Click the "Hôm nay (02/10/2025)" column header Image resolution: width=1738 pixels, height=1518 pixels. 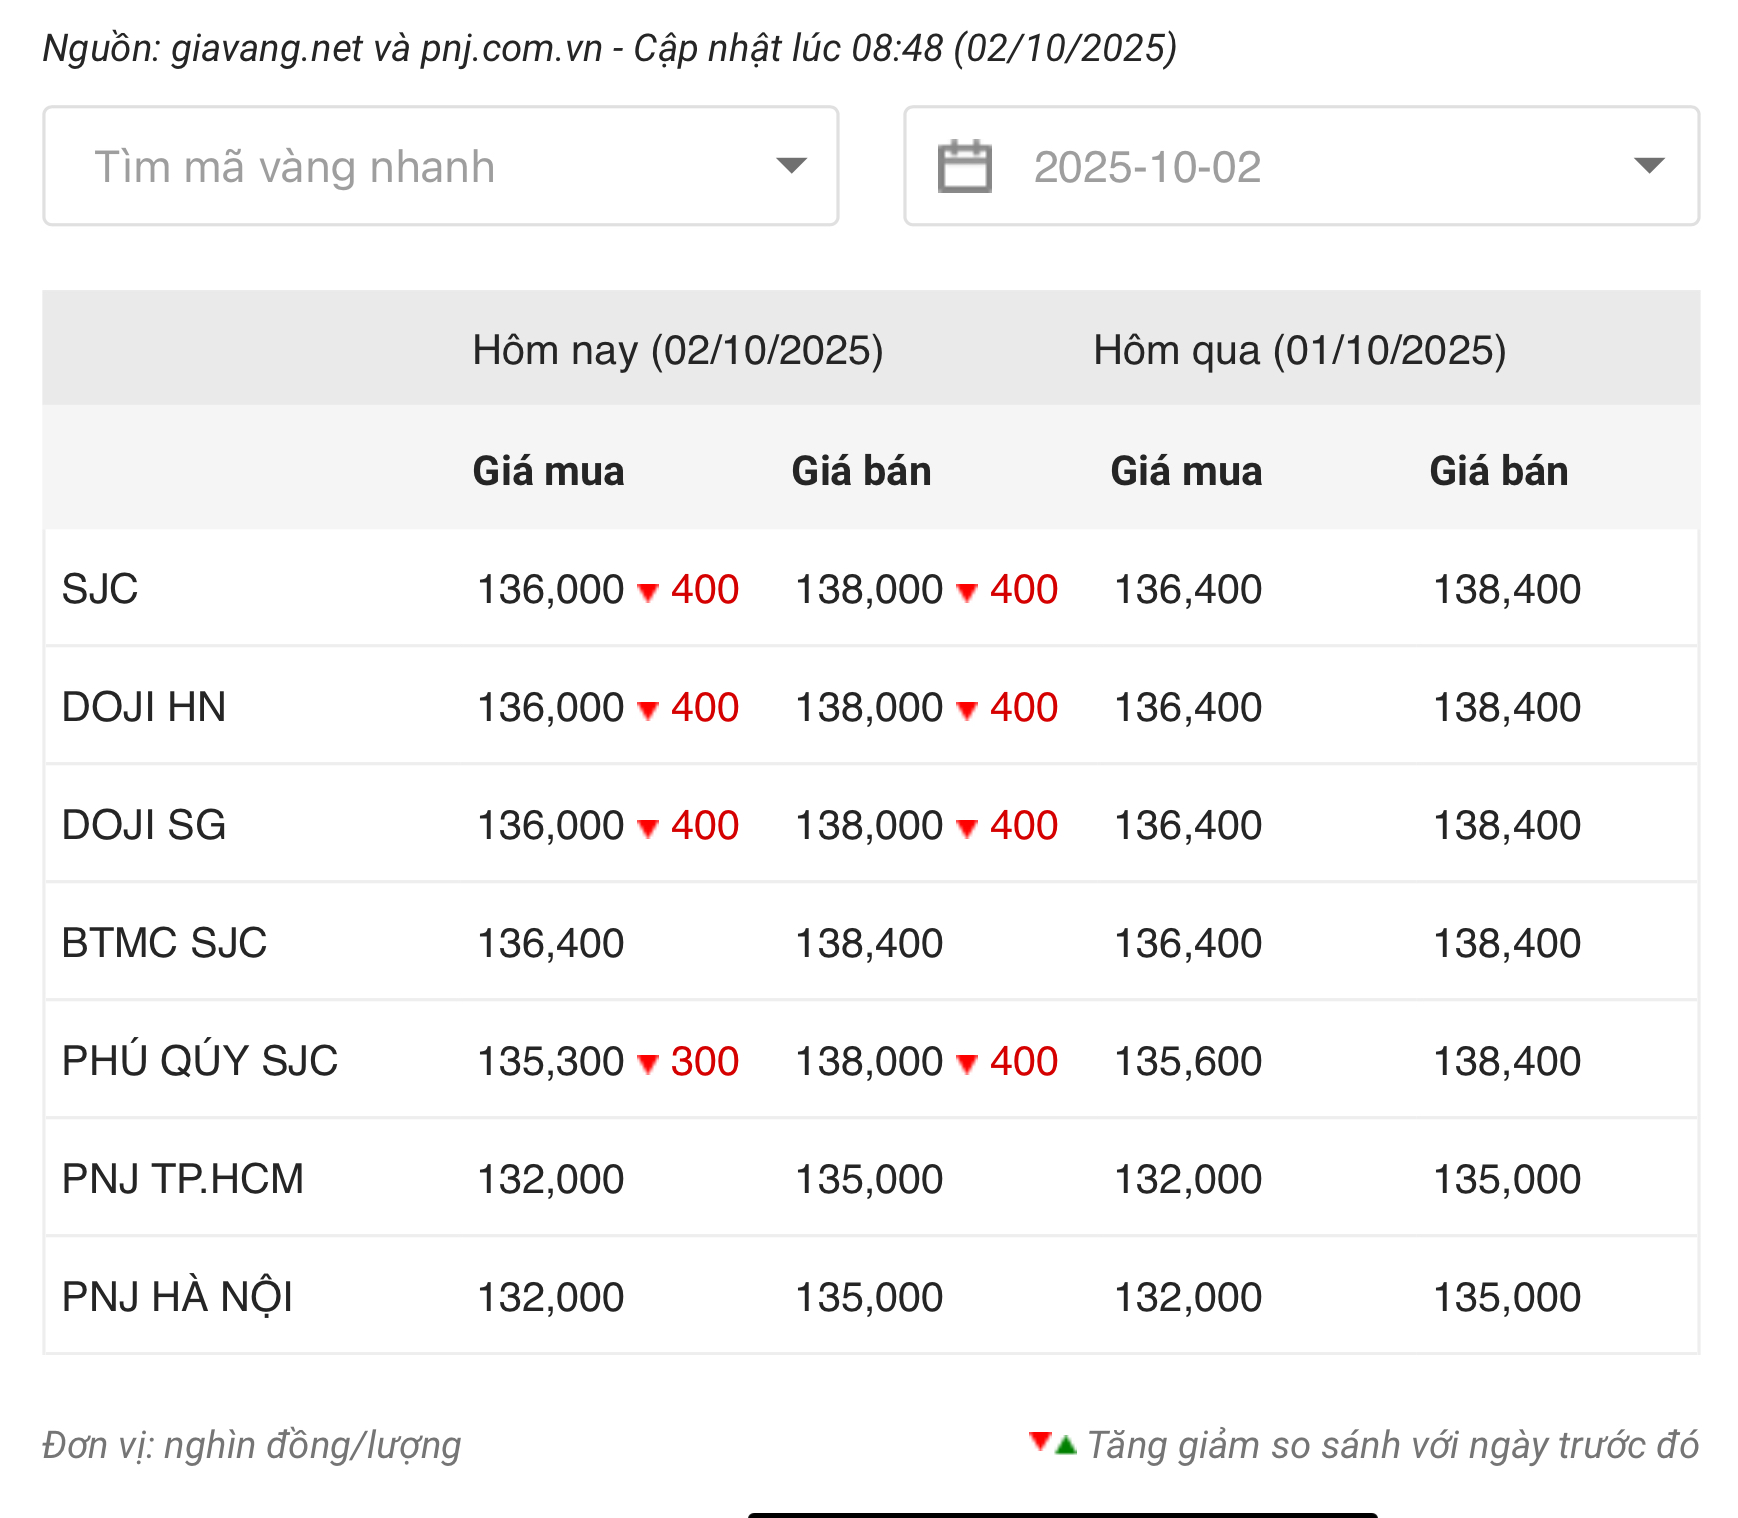(x=677, y=351)
